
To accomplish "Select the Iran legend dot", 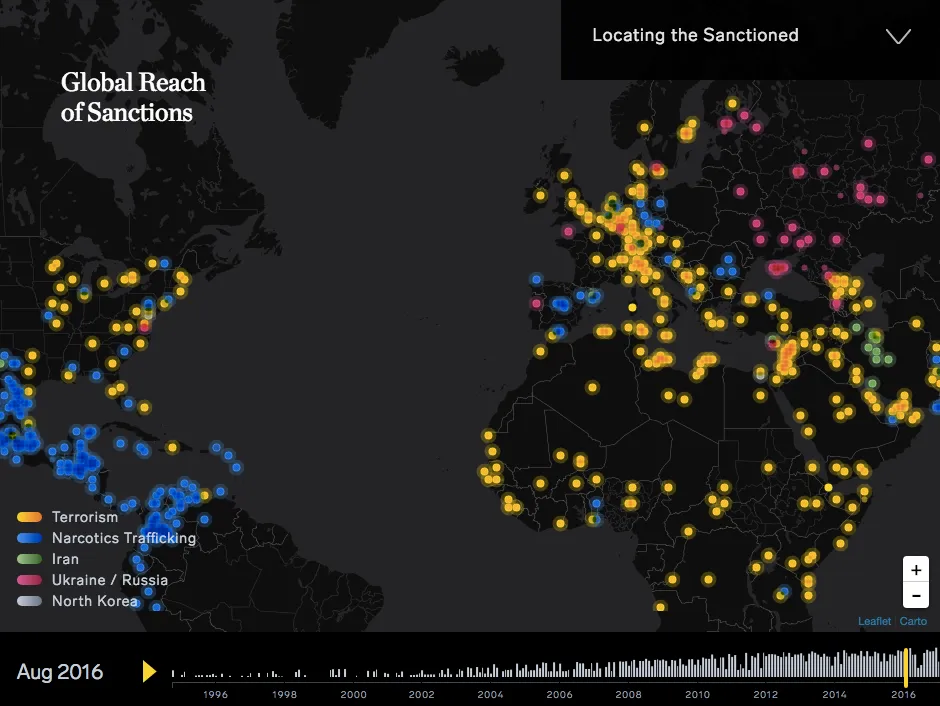I will tap(29, 559).
